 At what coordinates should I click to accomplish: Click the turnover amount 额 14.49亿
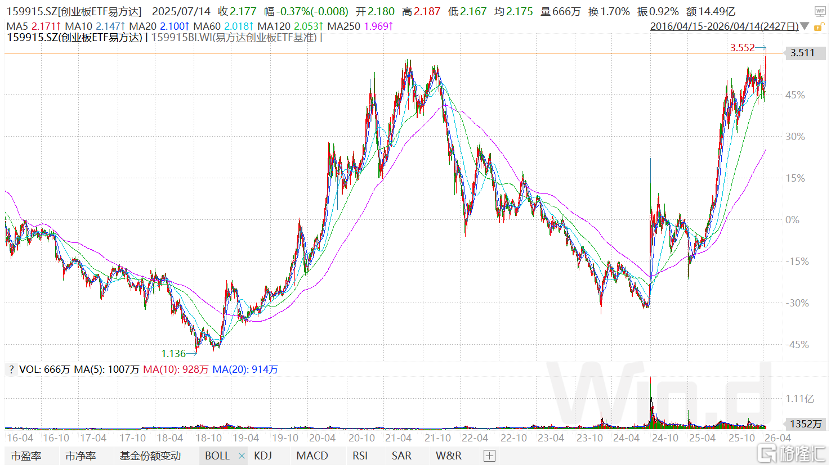tap(710, 11)
